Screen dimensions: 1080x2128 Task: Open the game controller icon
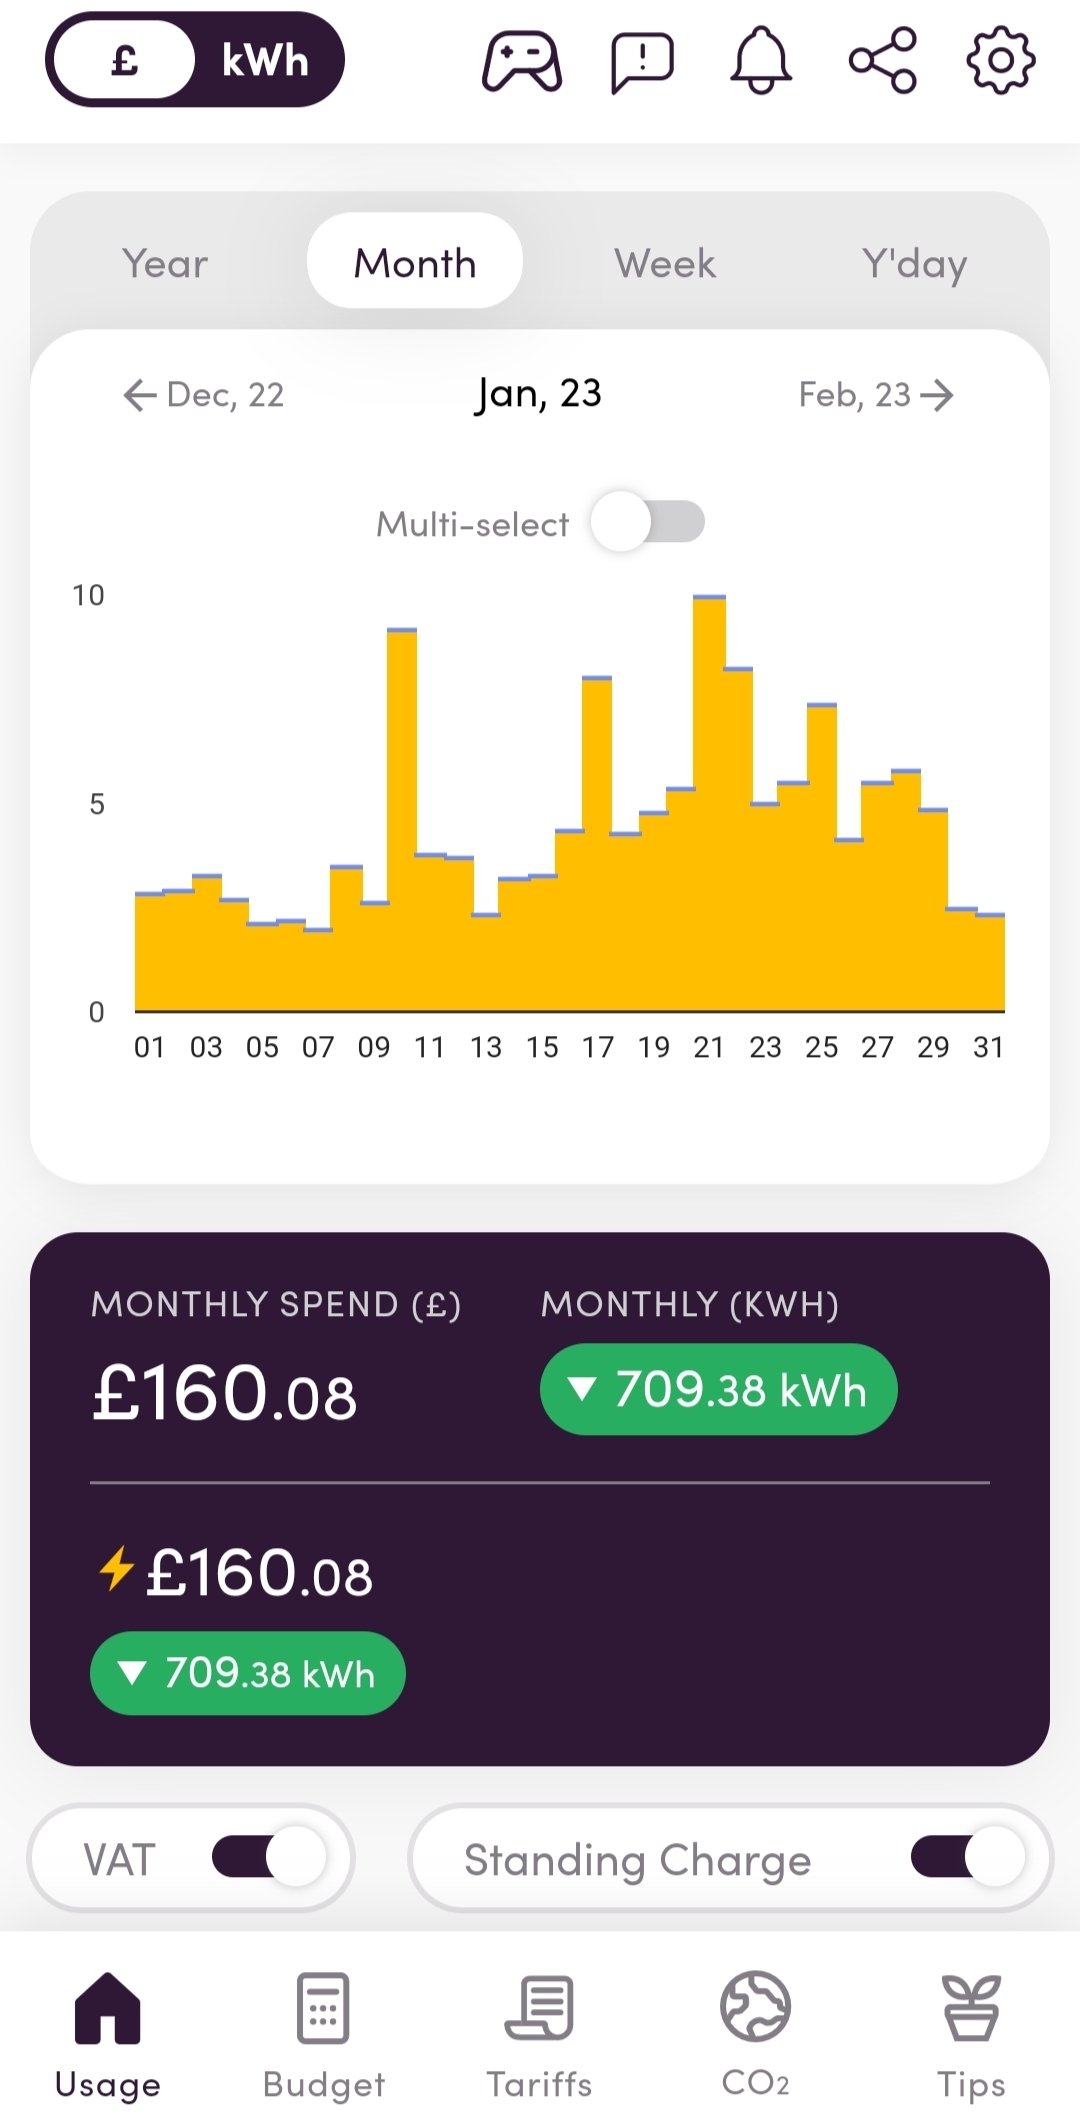(x=522, y=61)
